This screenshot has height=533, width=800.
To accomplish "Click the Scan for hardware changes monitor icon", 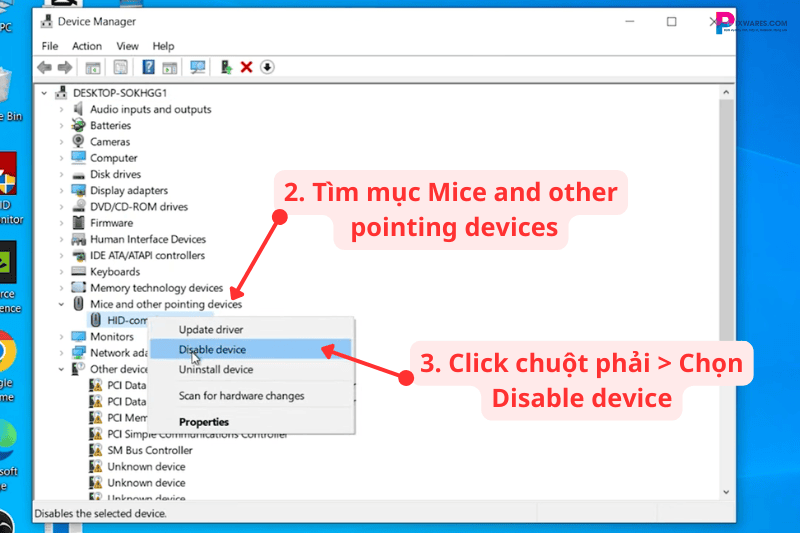I will click(x=197, y=67).
